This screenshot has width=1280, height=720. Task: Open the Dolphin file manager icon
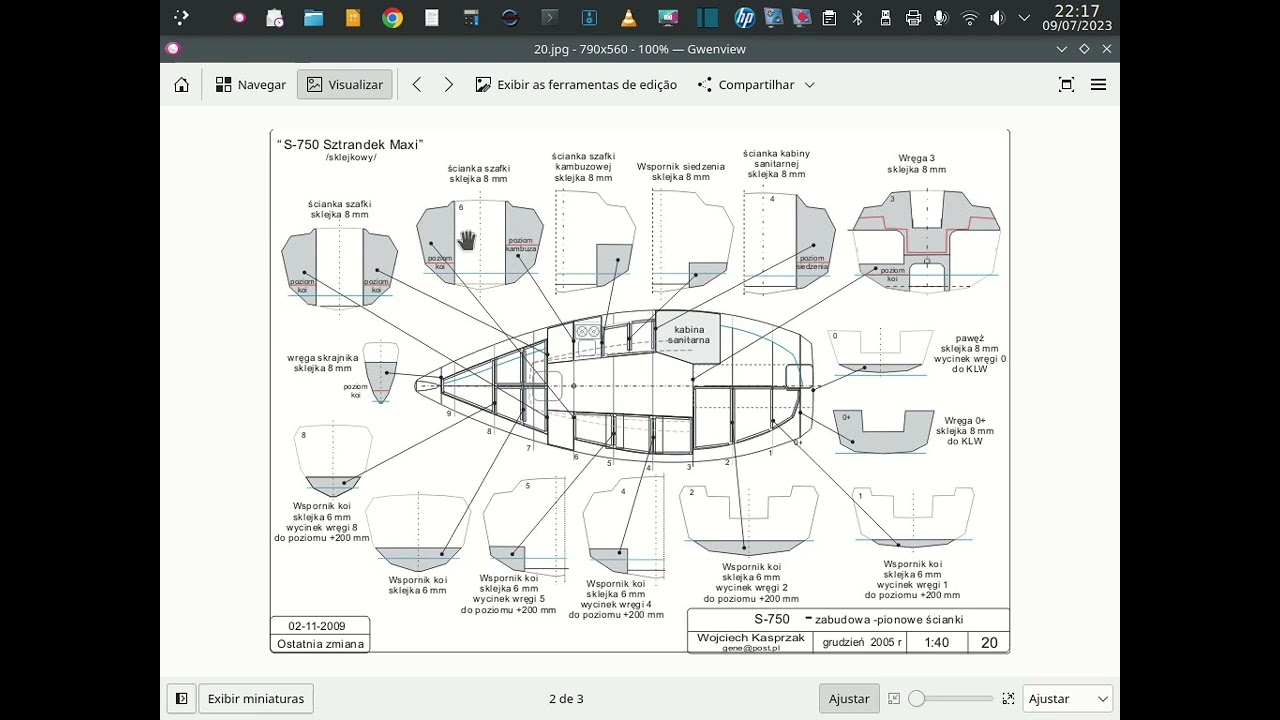point(314,17)
